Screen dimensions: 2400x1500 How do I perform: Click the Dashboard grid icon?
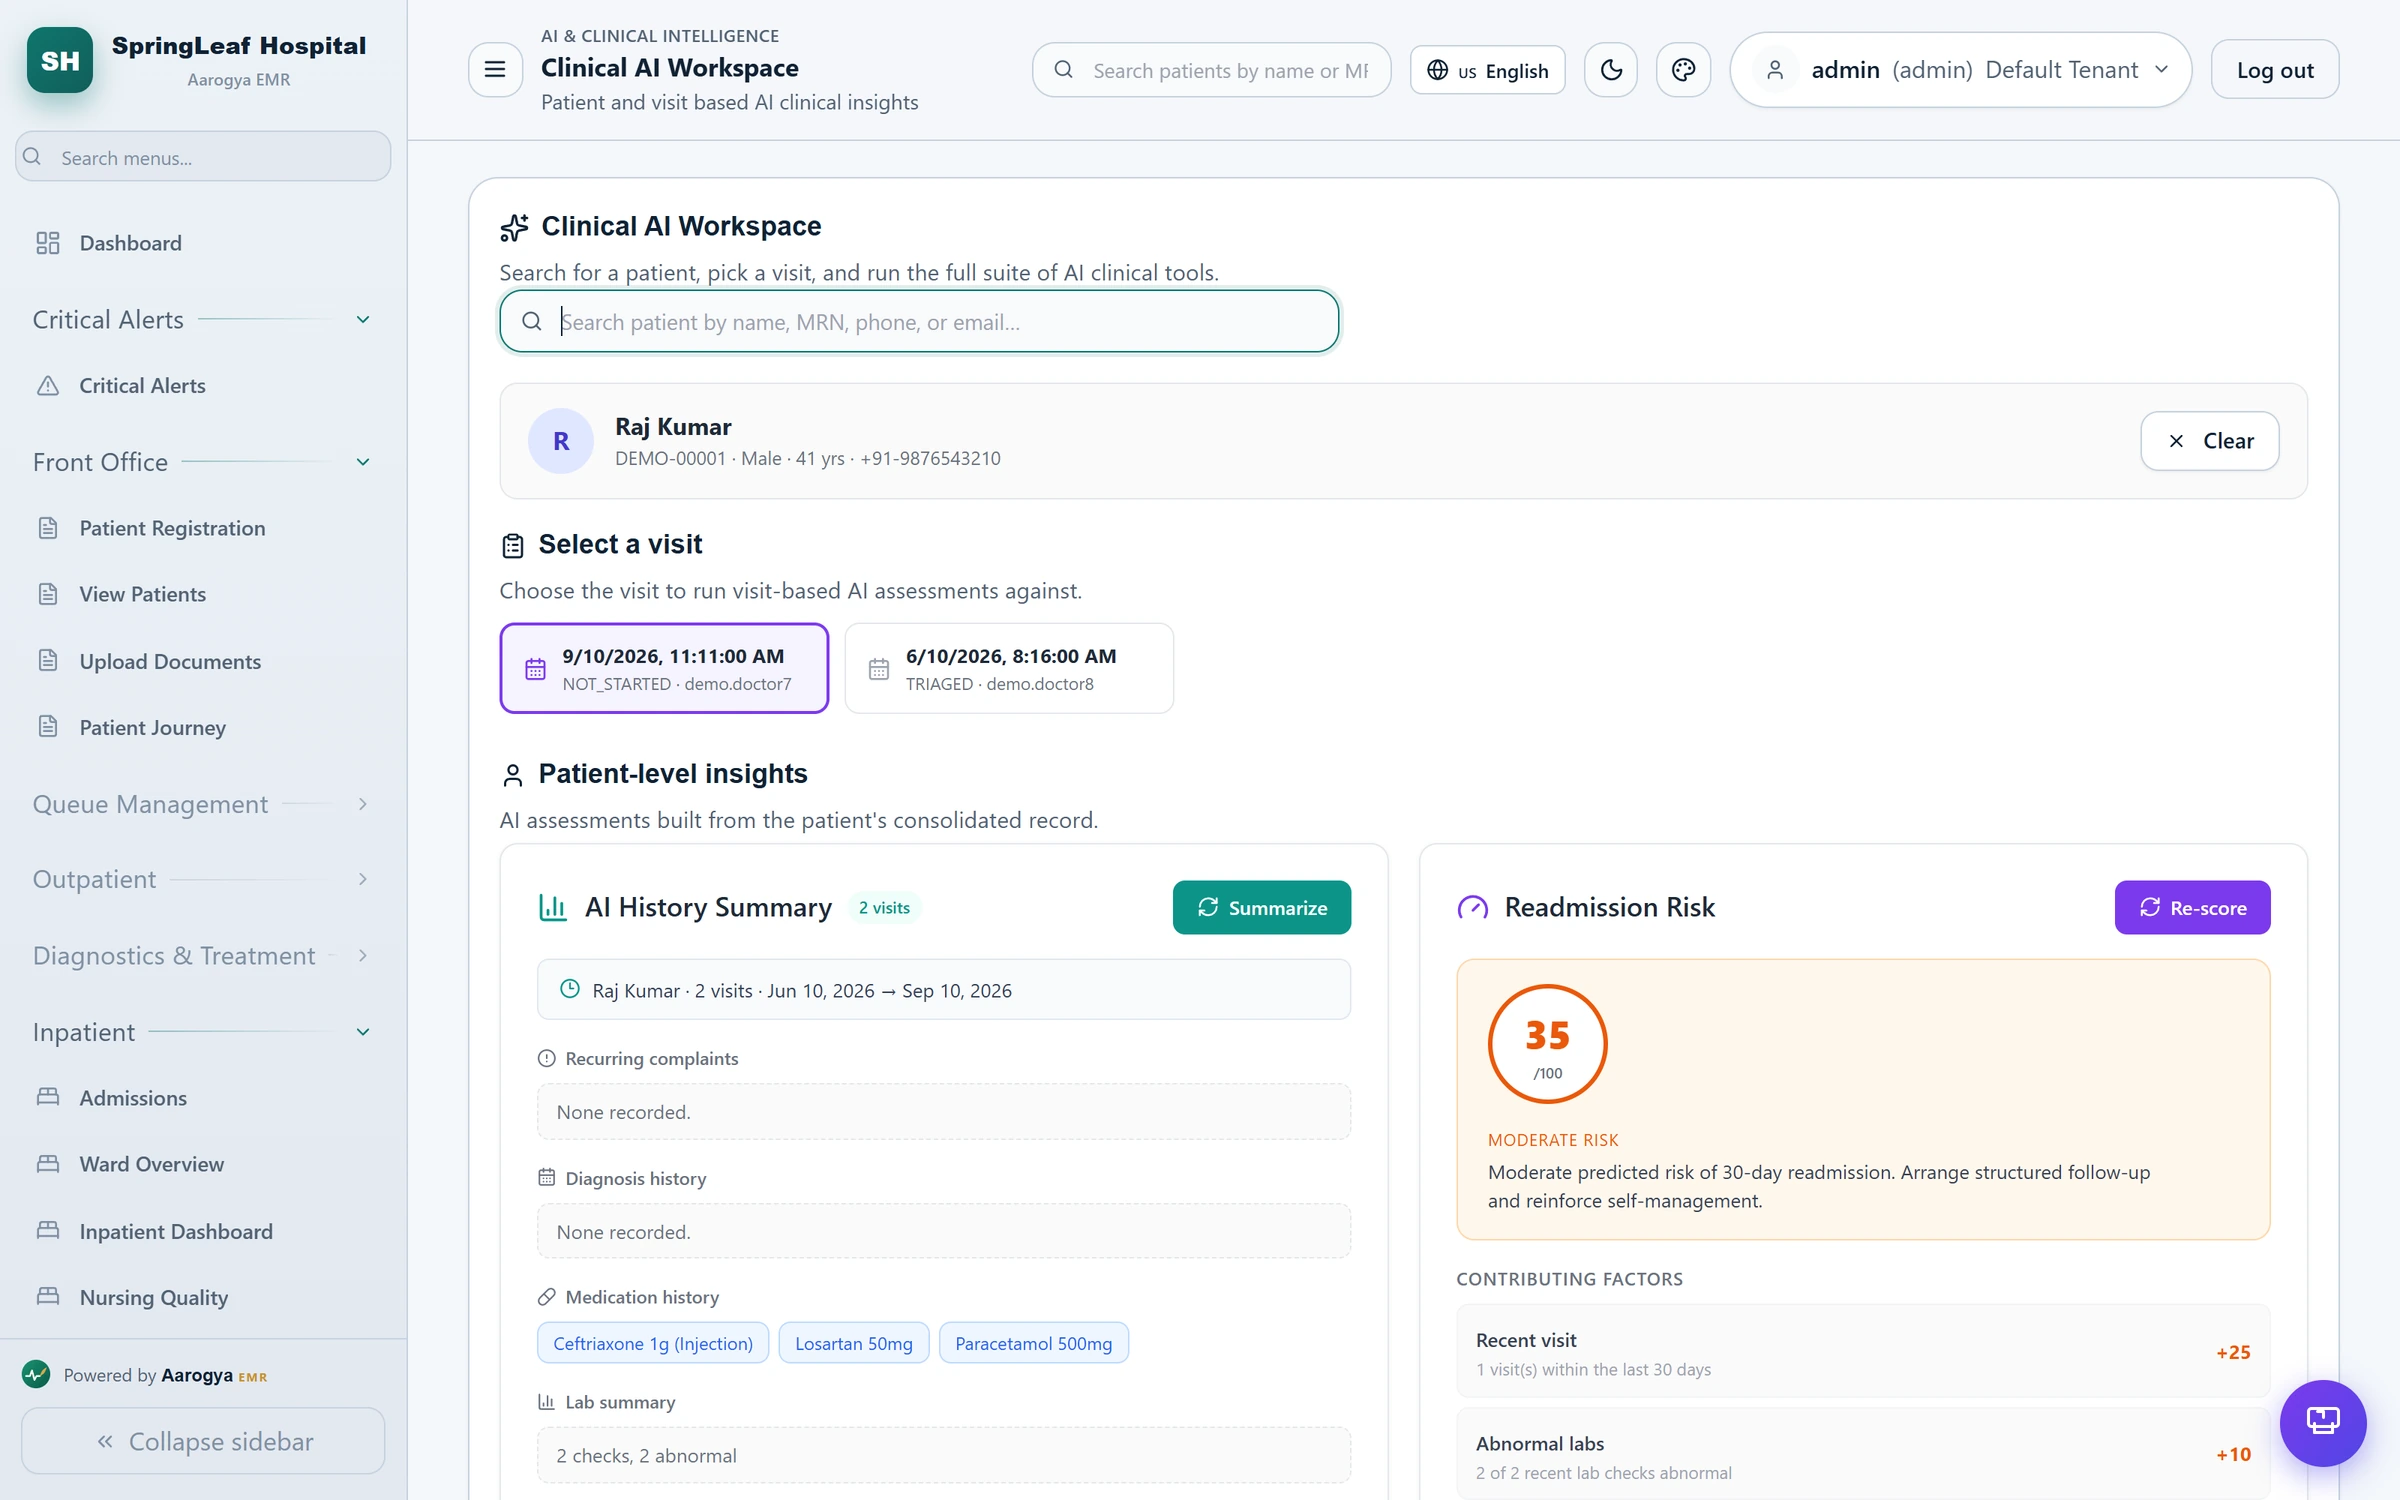[x=48, y=243]
